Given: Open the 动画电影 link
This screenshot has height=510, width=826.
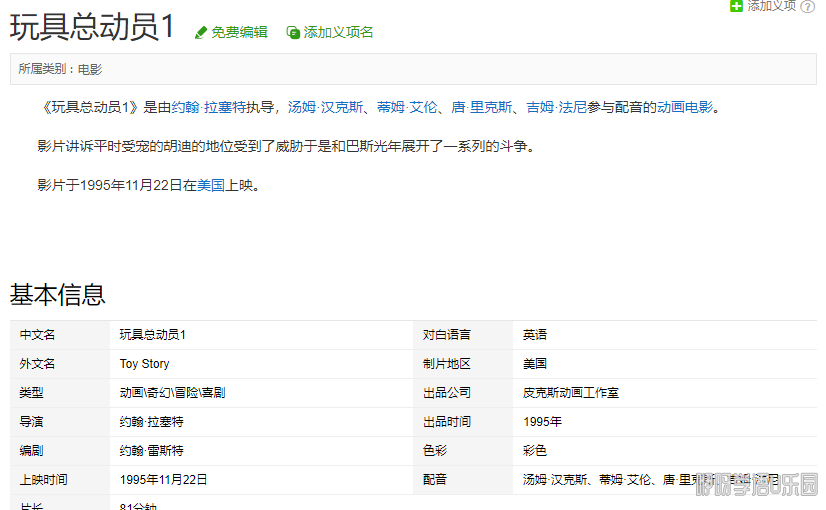Looking at the screenshot, I should (684, 107).
